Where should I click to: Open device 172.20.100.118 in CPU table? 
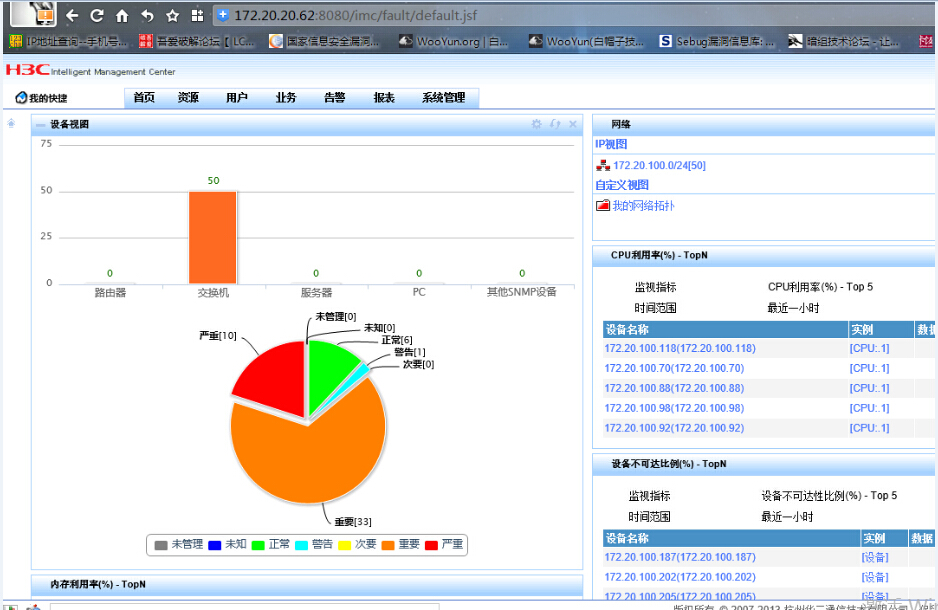[x=680, y=349]
